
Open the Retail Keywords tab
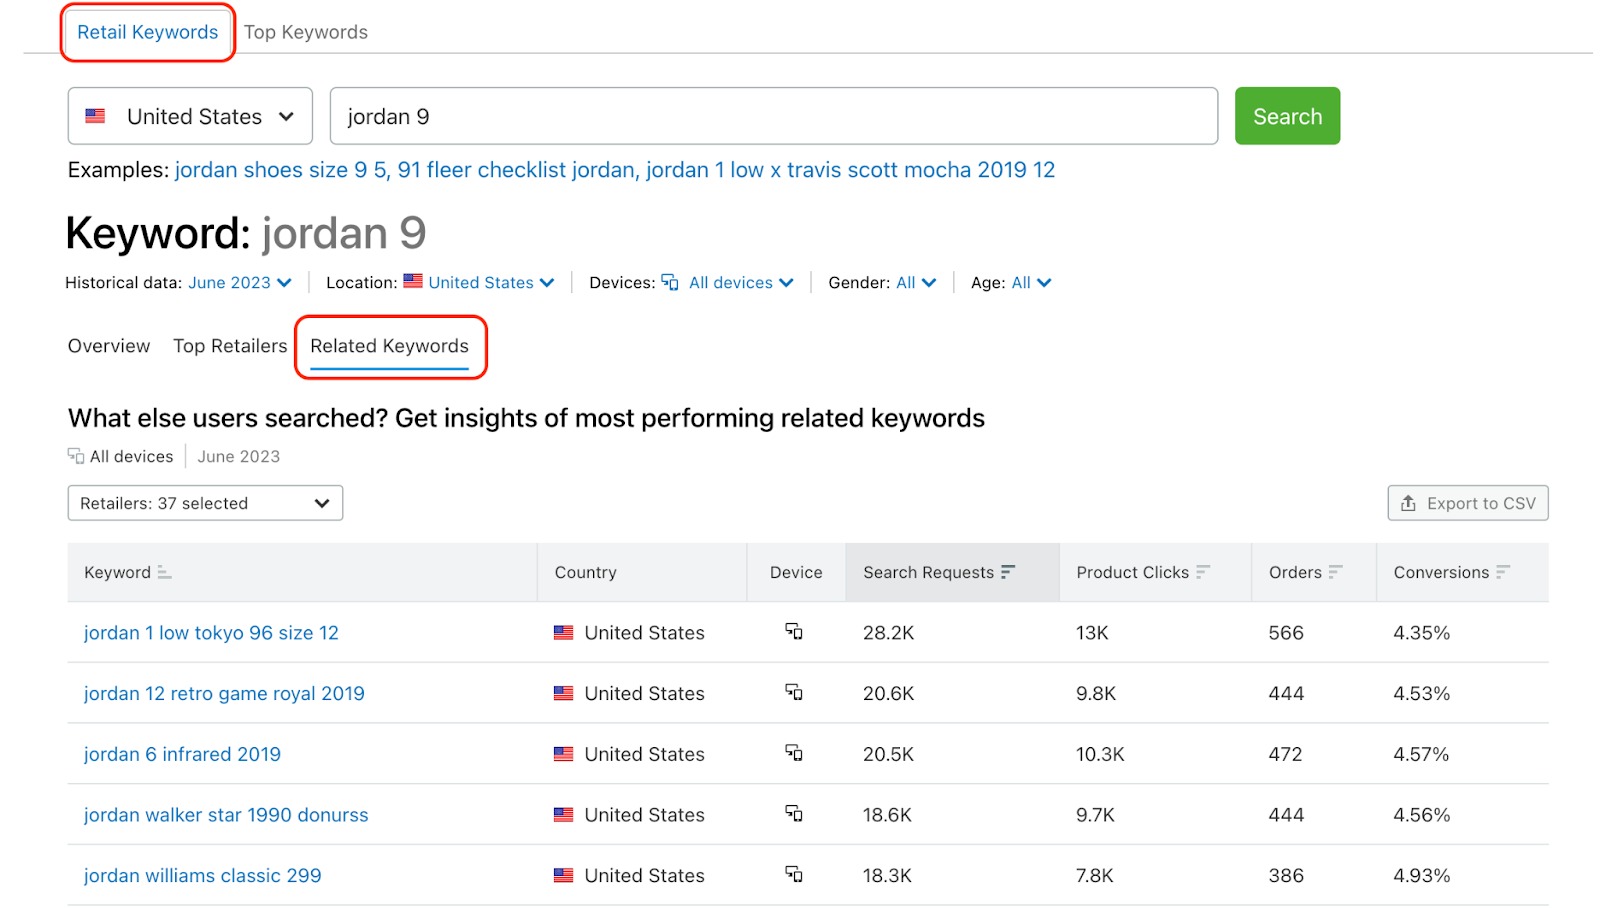(x=147, y=32)
